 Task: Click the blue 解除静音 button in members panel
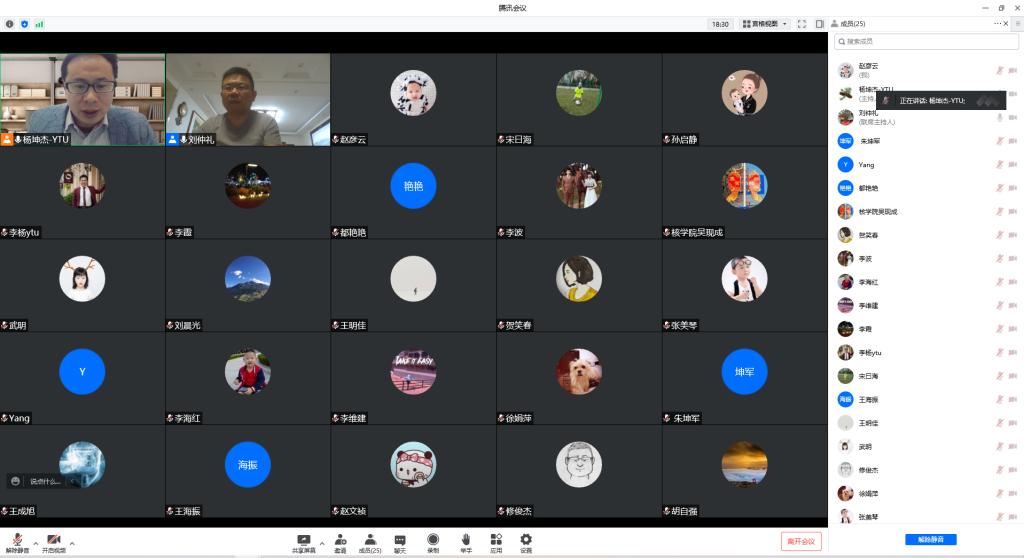[931, 540]
